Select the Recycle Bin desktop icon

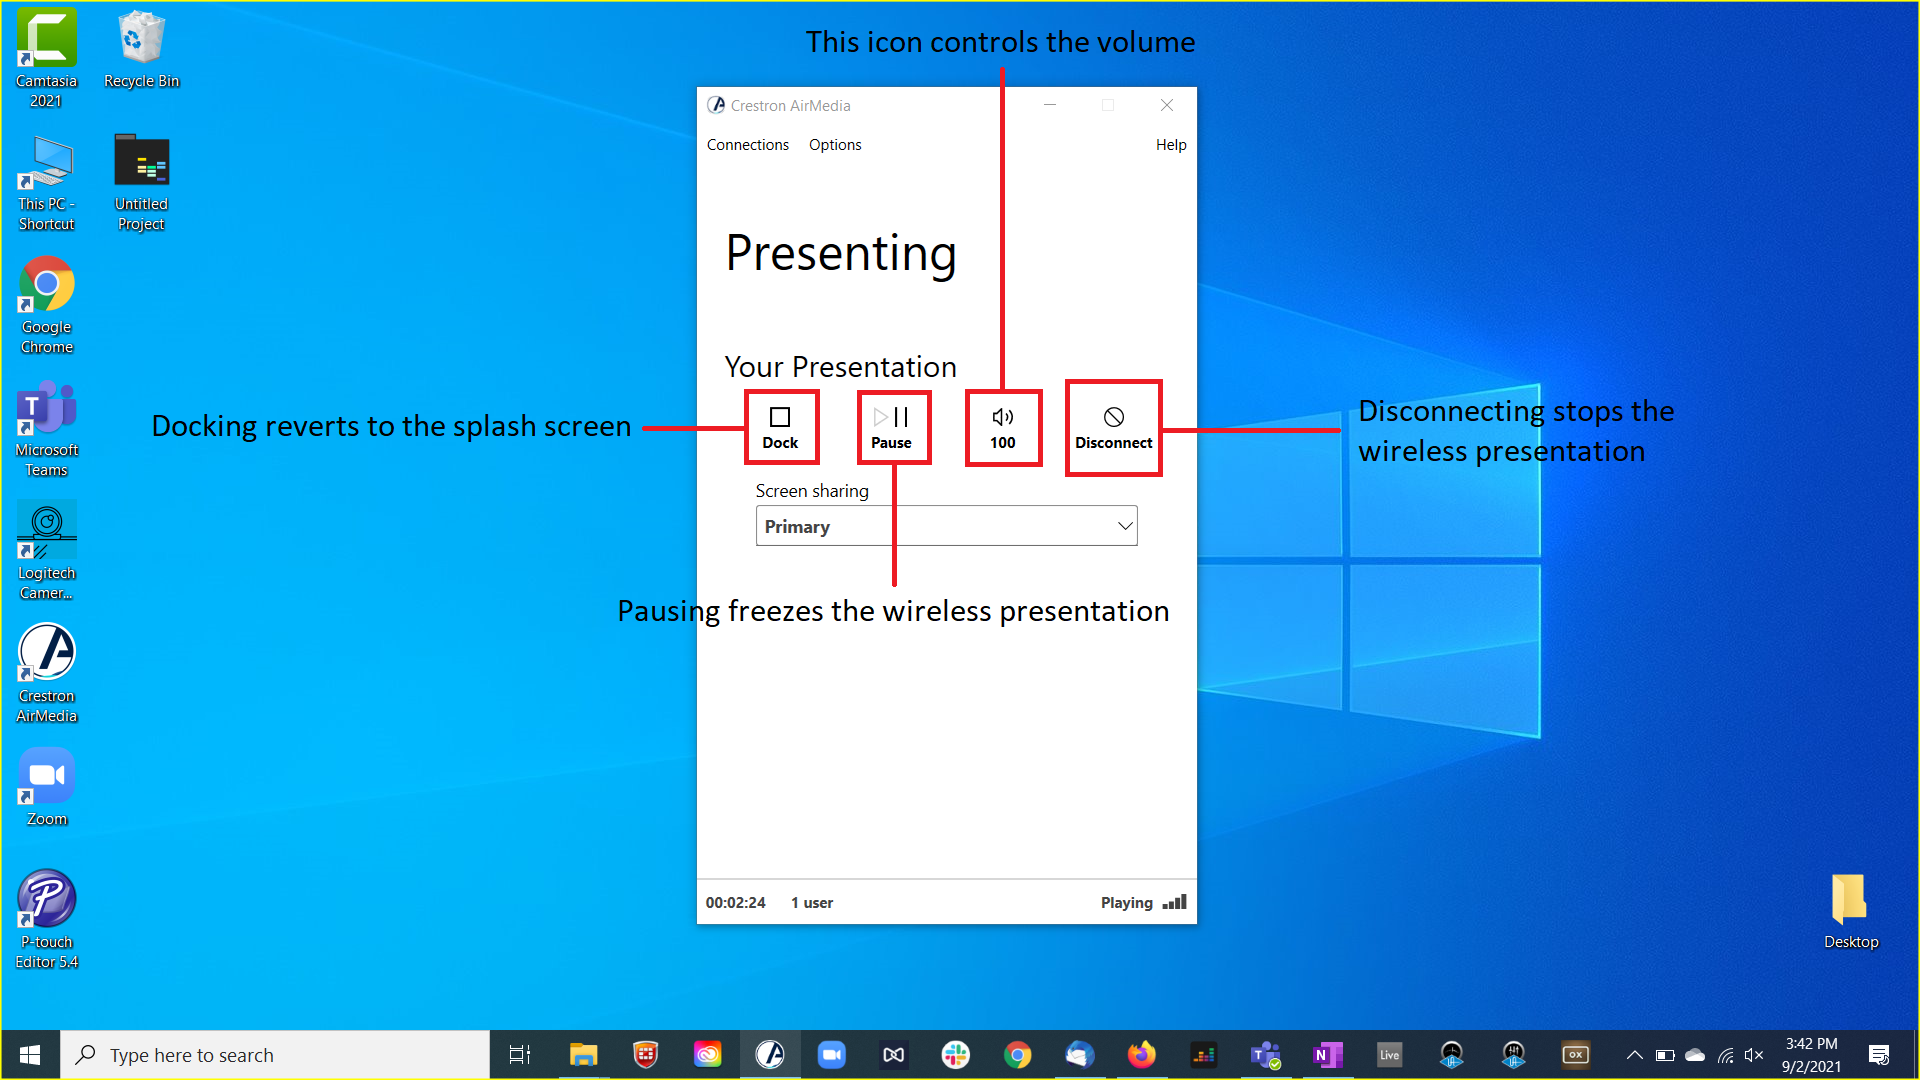coord(141,50)
